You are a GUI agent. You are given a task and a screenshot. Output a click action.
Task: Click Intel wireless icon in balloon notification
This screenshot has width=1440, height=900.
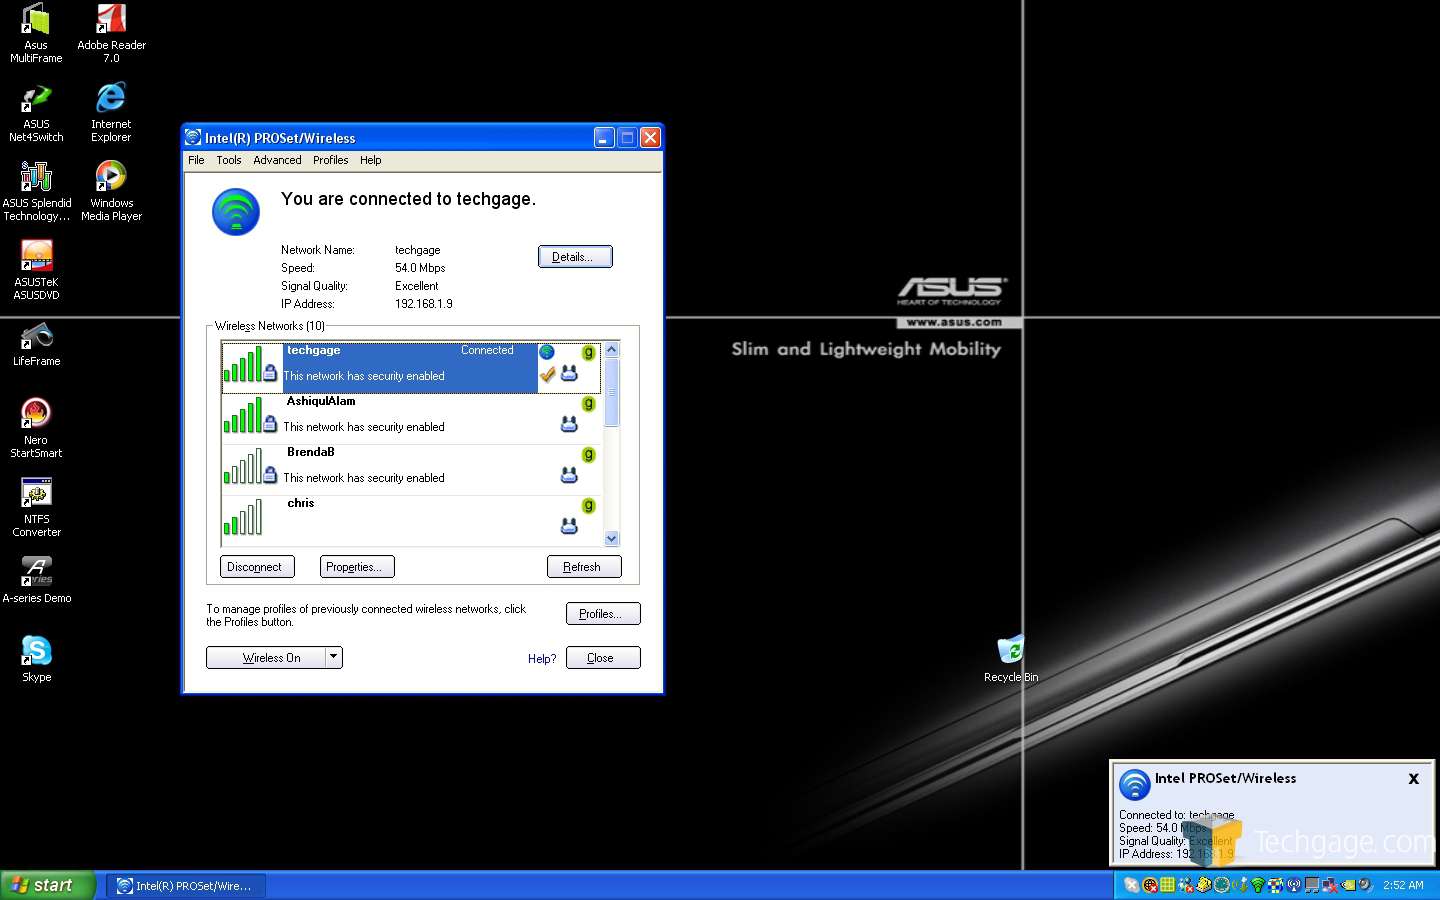[x=1134, y=784]
